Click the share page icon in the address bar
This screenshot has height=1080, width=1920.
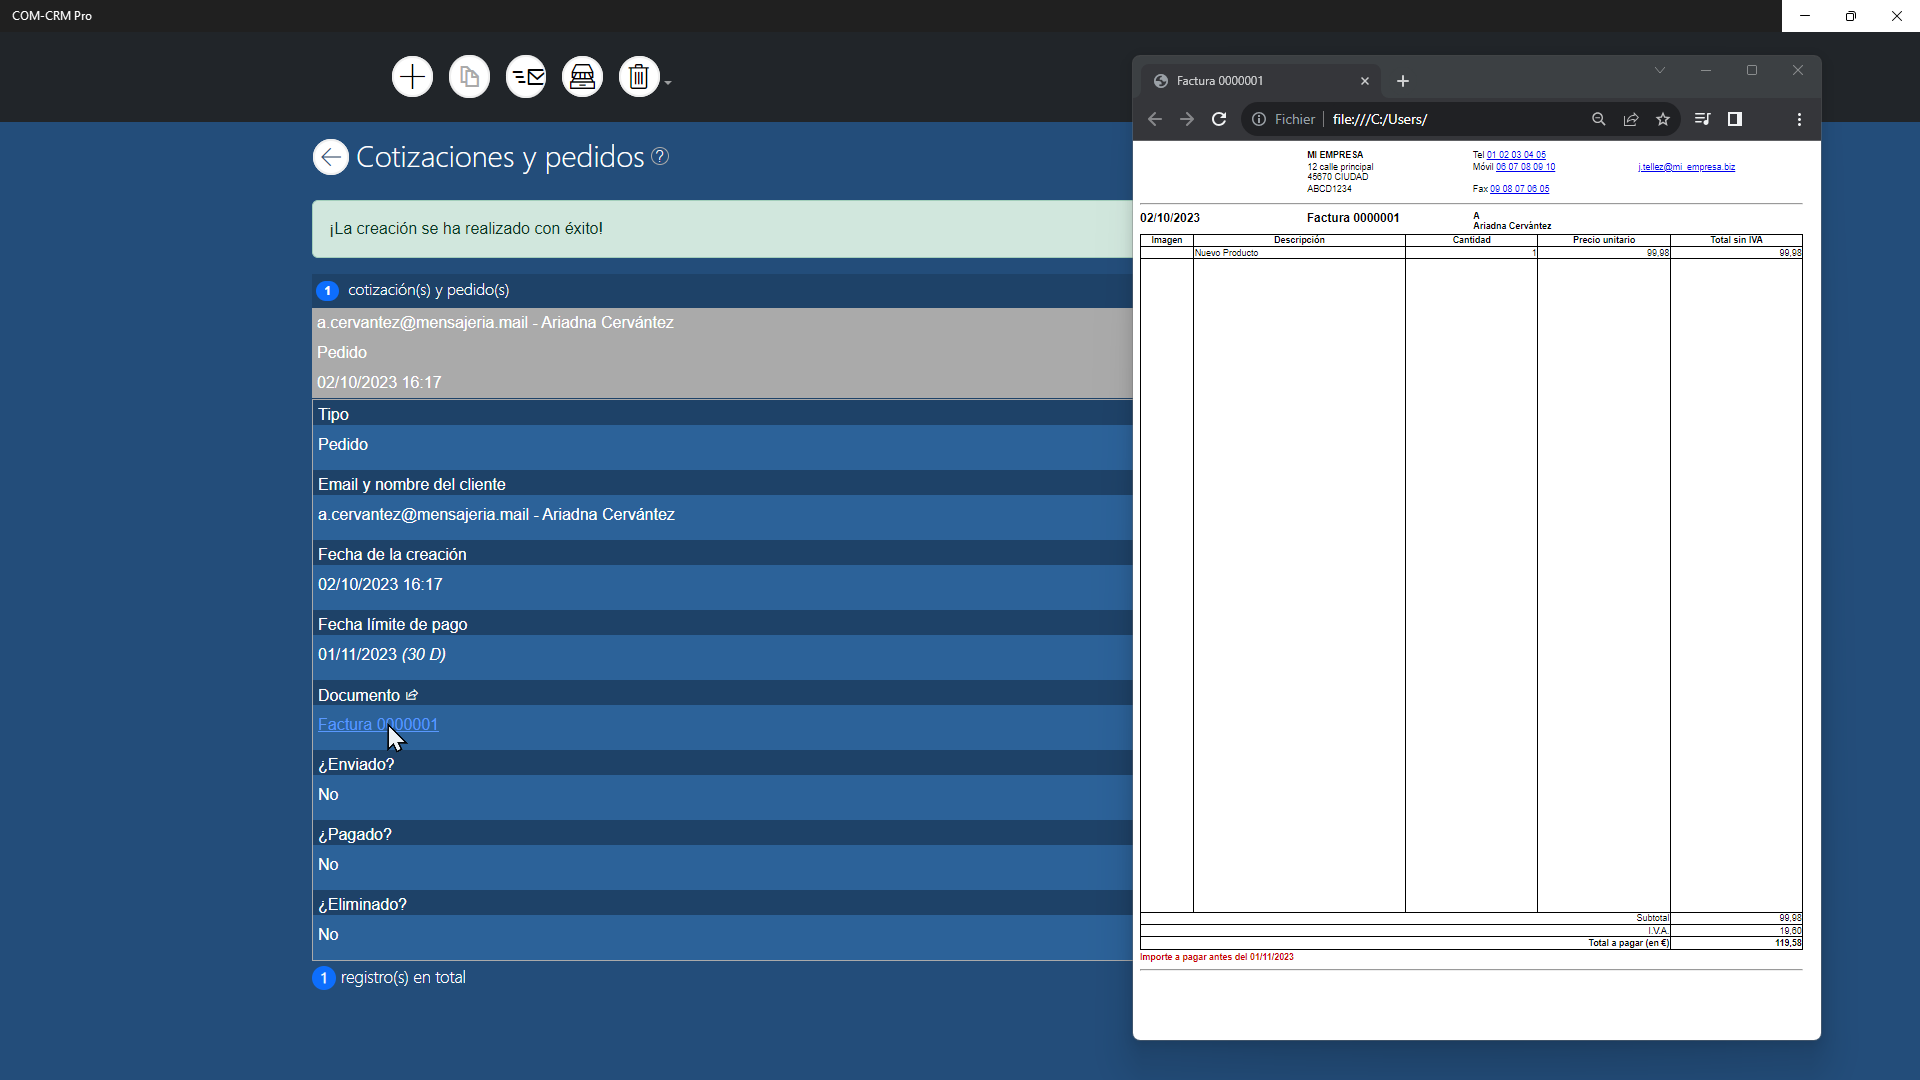[1631, 119]
